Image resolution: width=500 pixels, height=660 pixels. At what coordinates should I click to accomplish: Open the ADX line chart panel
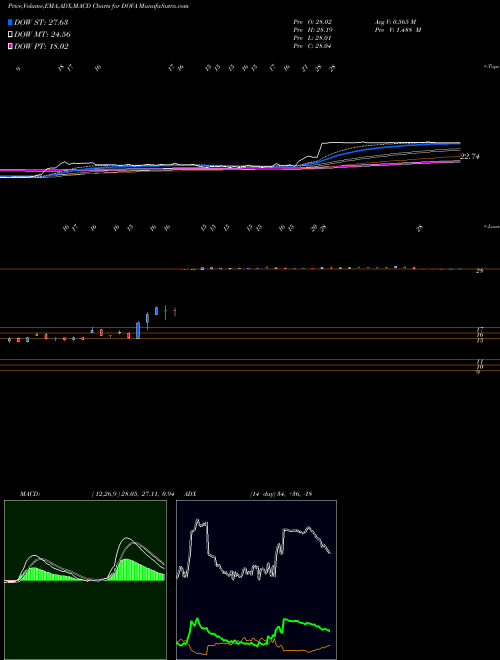256,580
